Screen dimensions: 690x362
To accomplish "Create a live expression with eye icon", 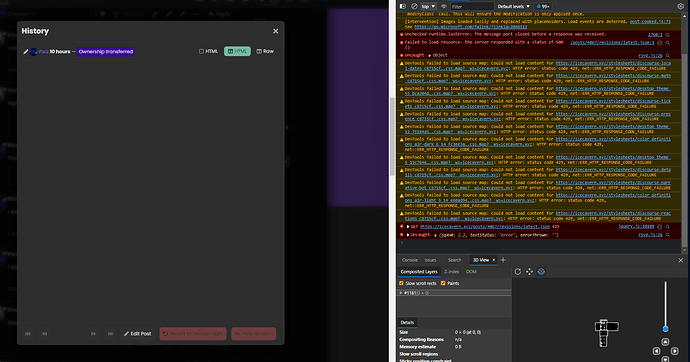I will point(444,7).
